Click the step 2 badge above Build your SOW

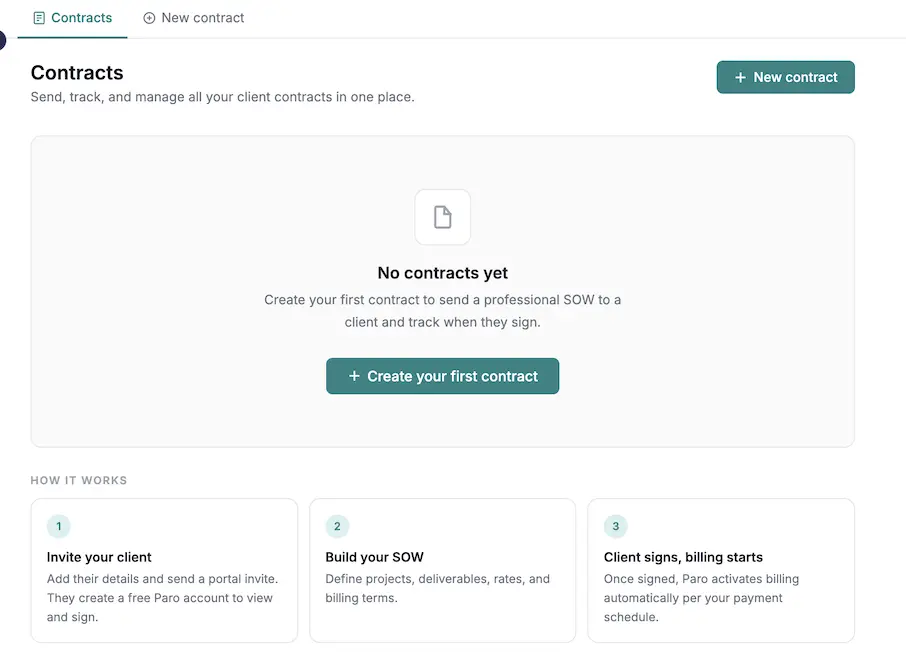coord(337,526)
